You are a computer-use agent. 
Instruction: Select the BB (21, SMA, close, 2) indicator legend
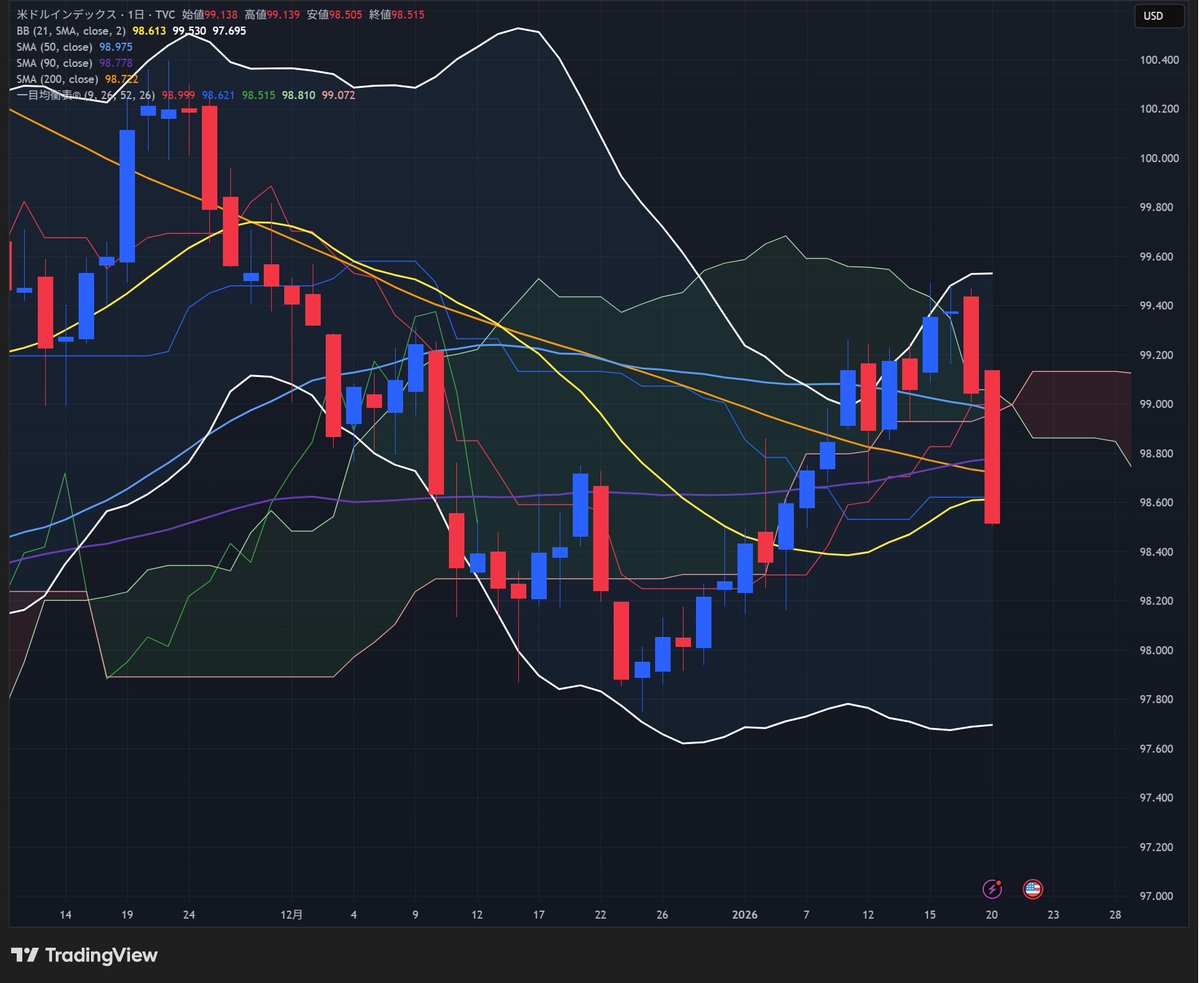pos(72,32)
